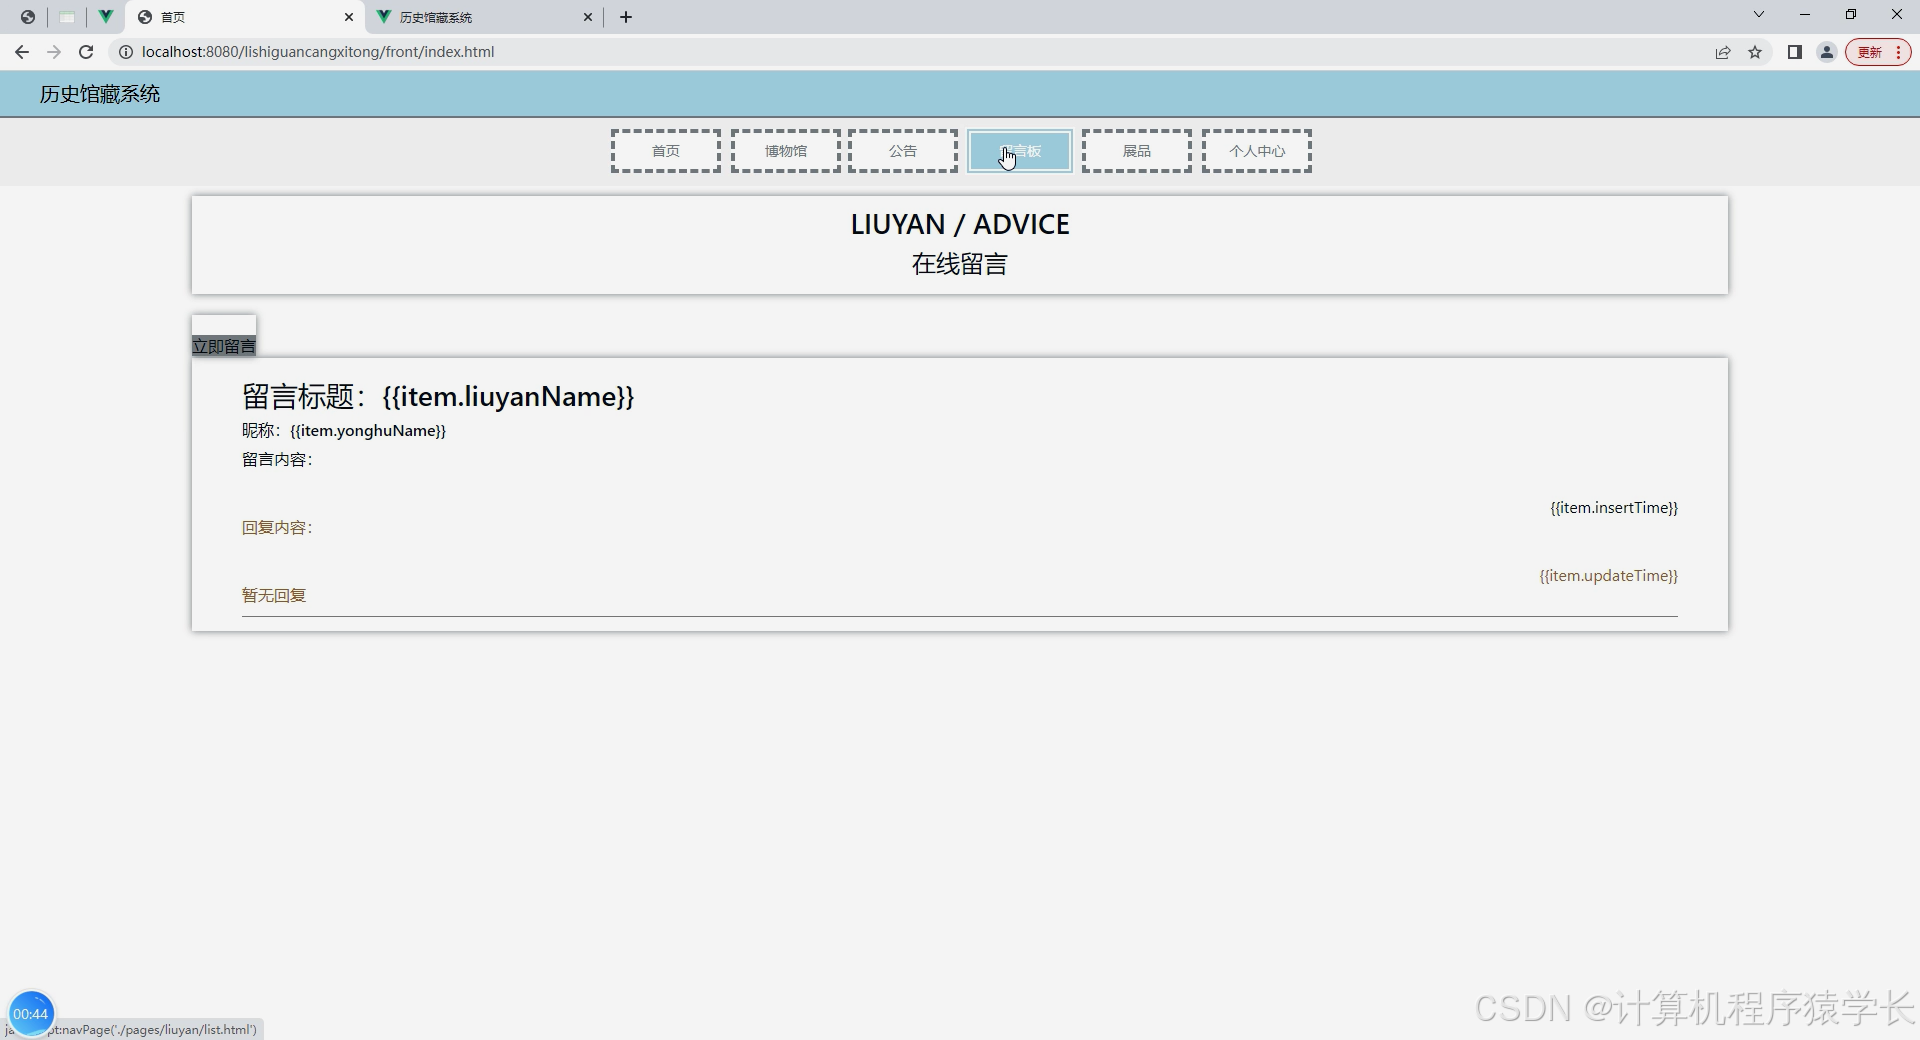The height and width of the screenshot is (1040, 1920).
Task: Click the LIUYAN / ADVICE heading
Action: (x=960, y=224)
